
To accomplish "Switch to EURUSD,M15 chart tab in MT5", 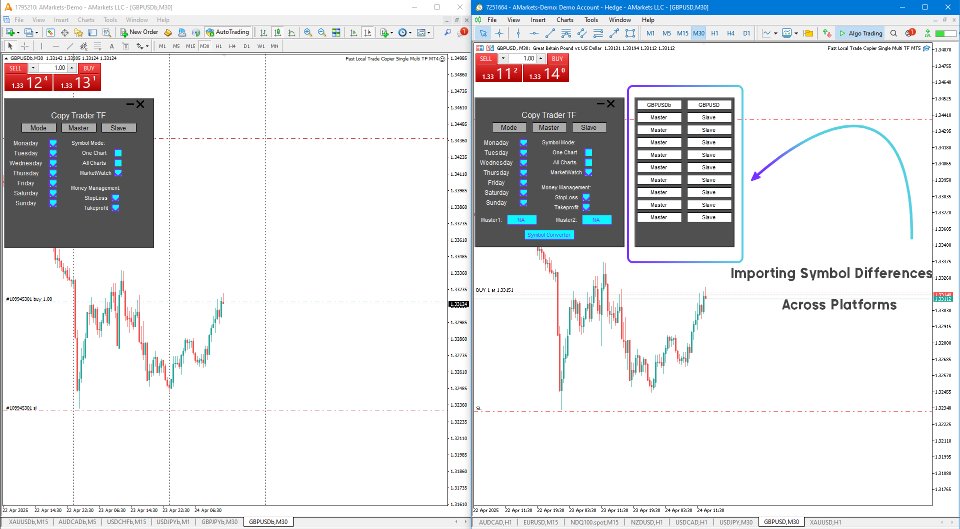I will (540, 522).
